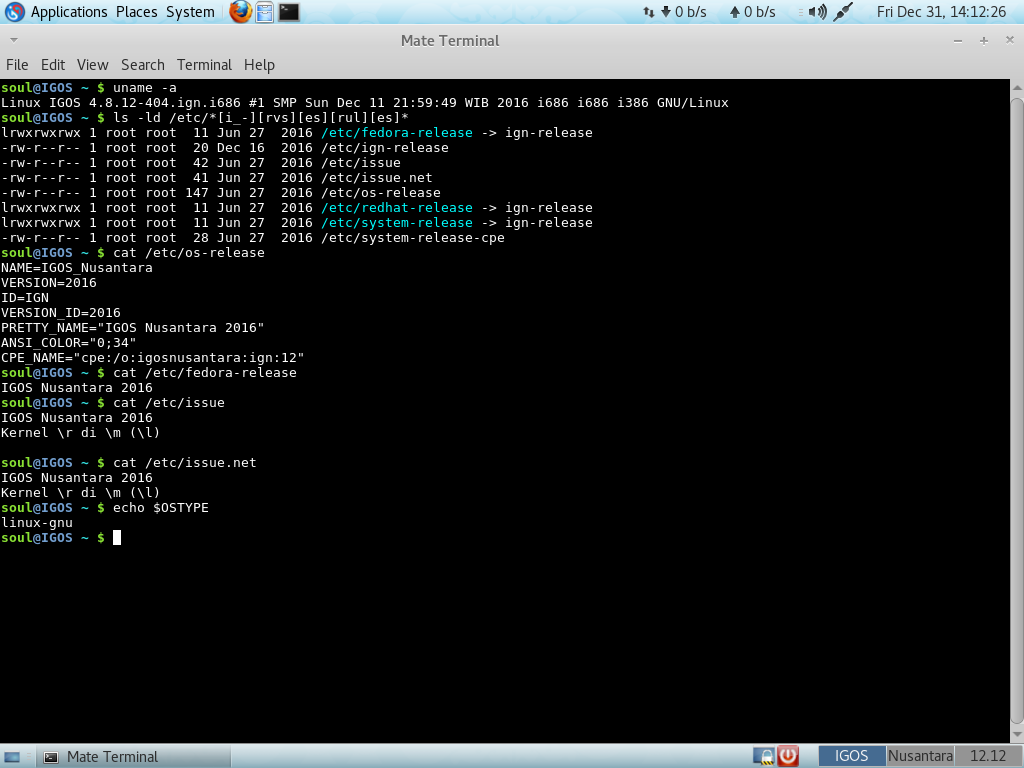Open the Terminal menu
This screenshot has height=768, width=1024.
coord(204,65)
